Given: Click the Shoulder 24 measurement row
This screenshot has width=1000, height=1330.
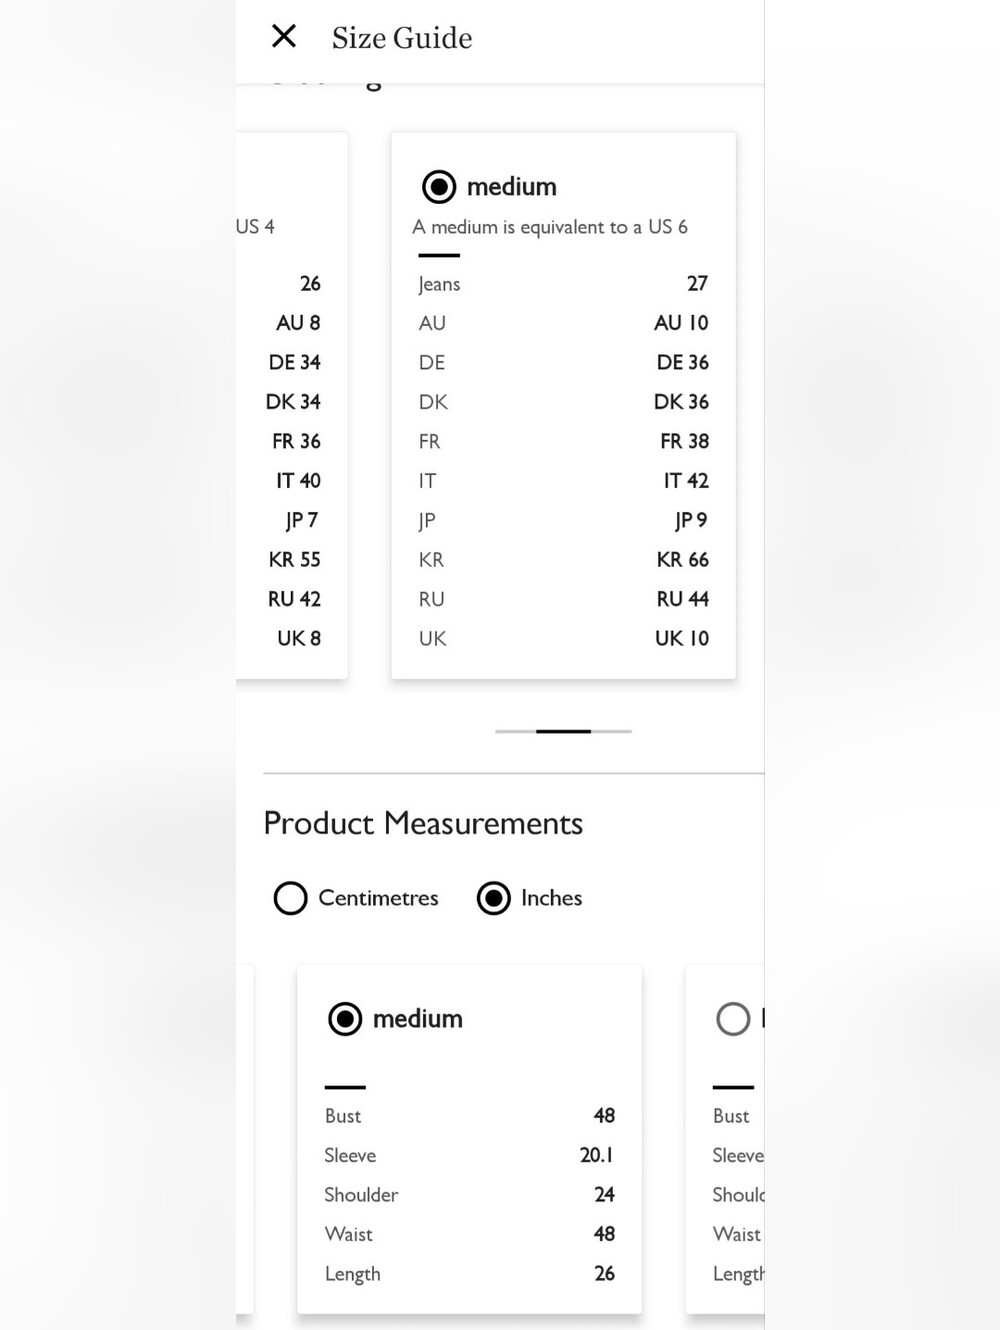Looking at the screenshot, I should coord(469,1195).
